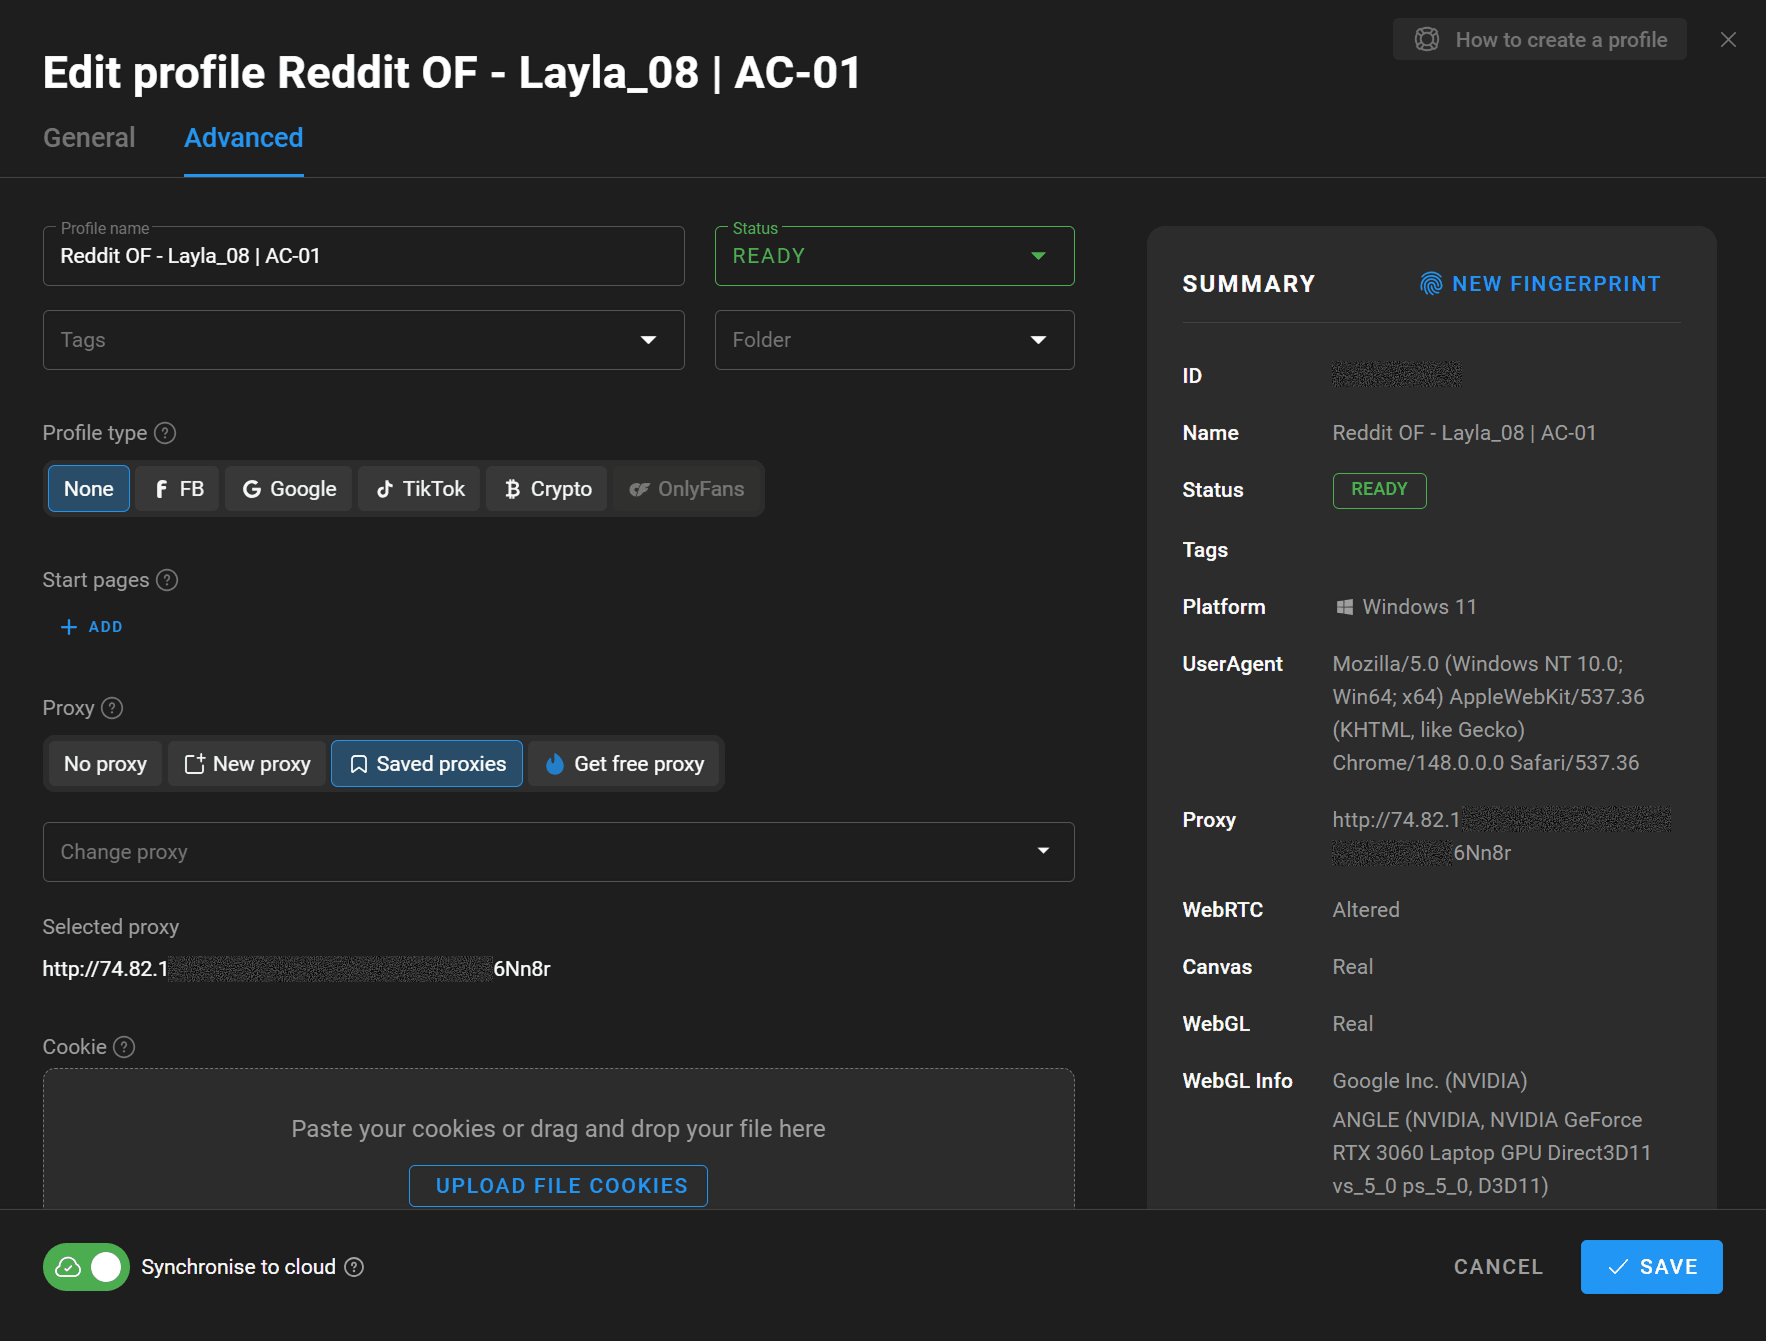Screen dimensions: 1766x1341
Task: Click the READY status badge in summary
Action: [x=1379, y=490]
